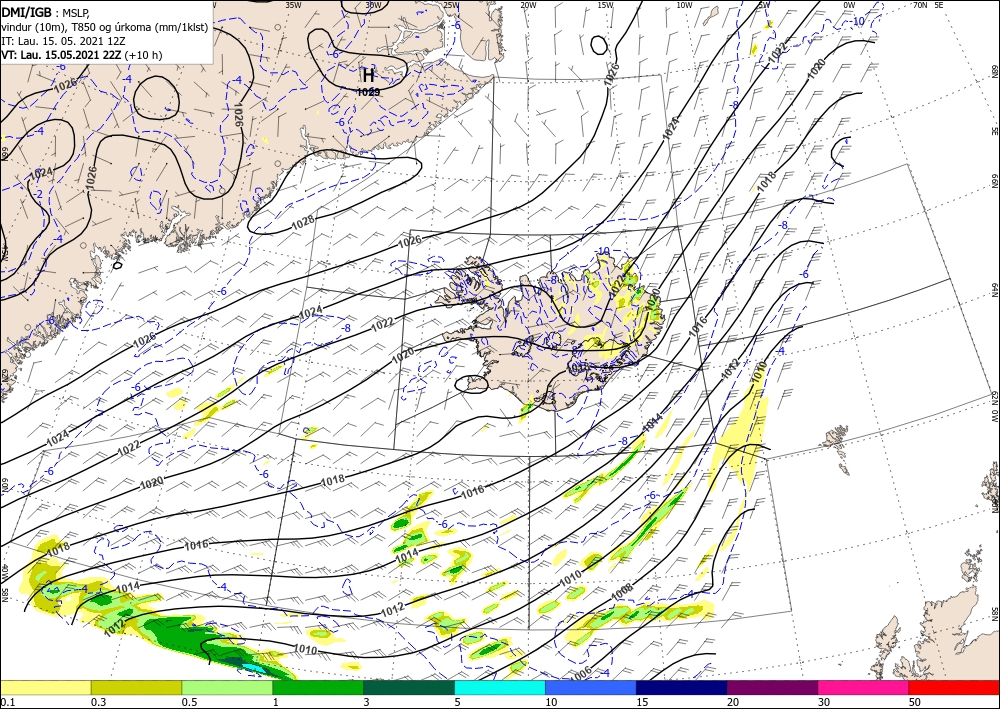Click the '20W' longitude label

[x=528, y=5]
